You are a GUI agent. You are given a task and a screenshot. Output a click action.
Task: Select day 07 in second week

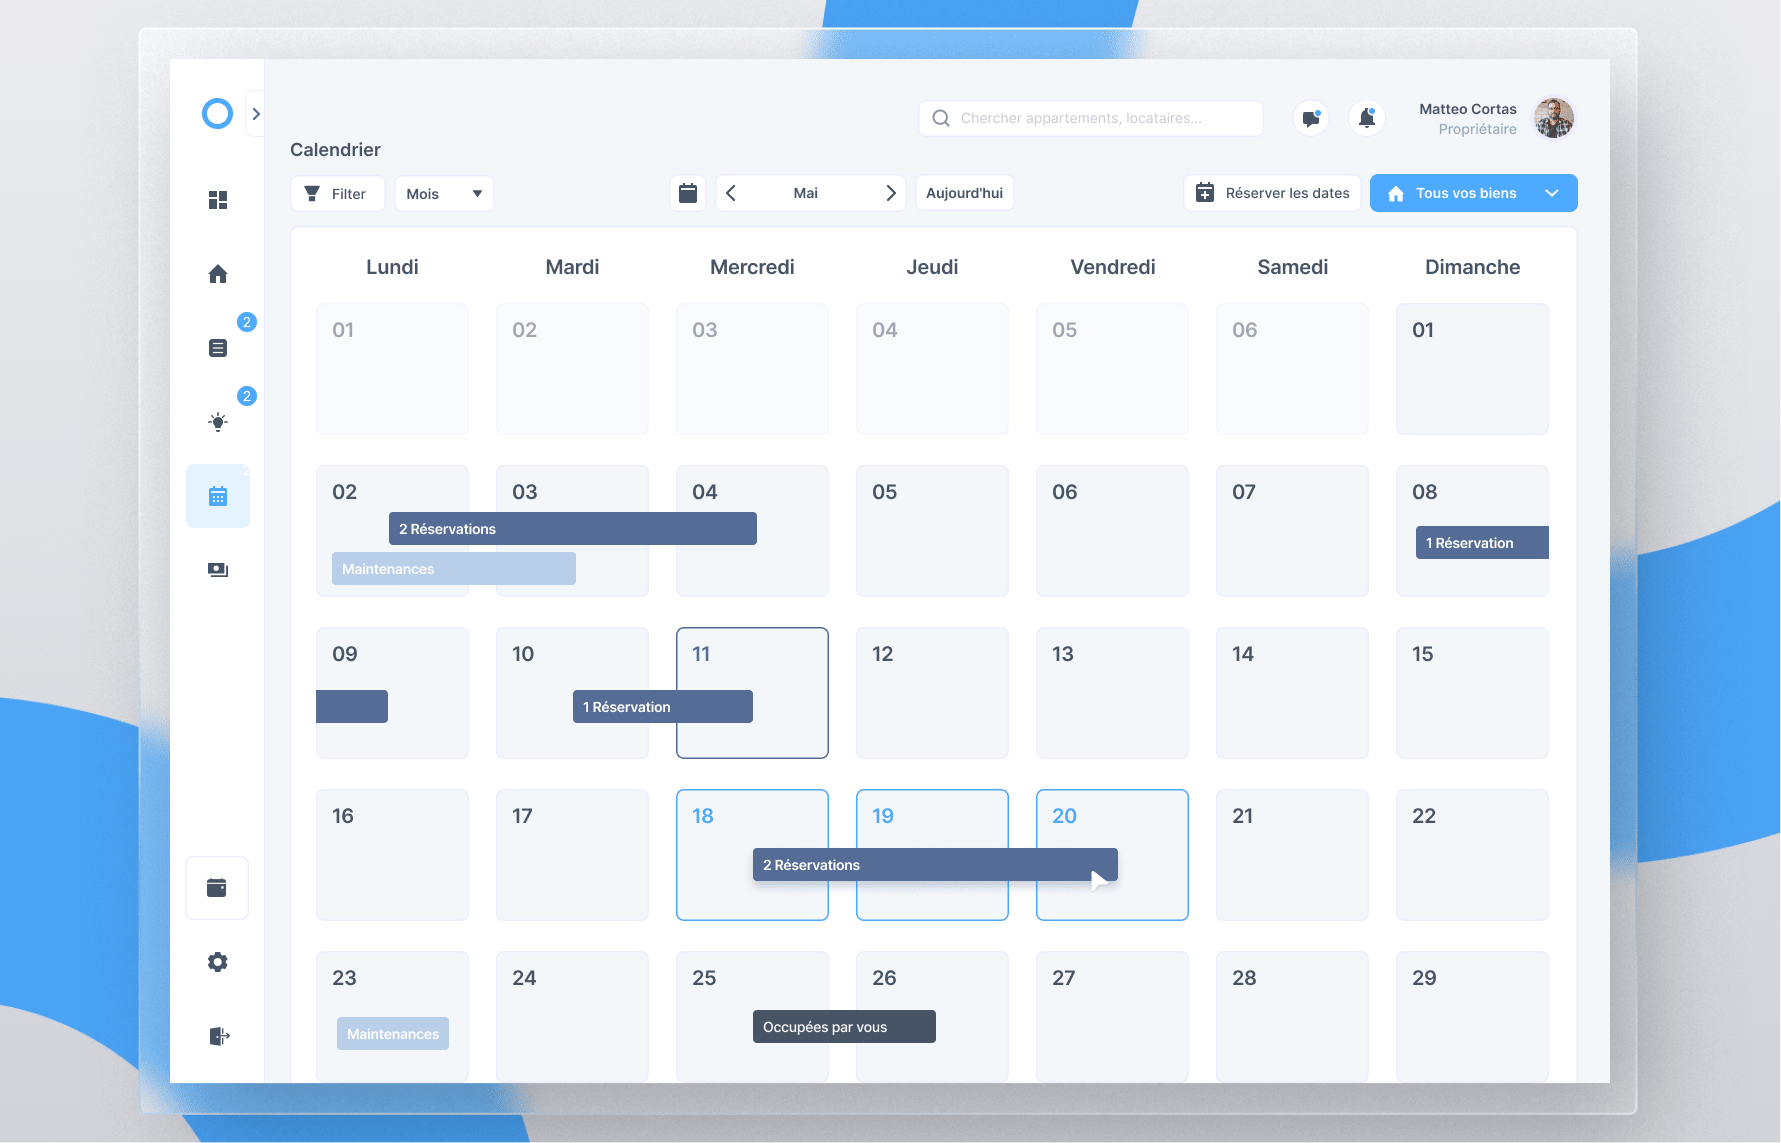coord(1292,531)
